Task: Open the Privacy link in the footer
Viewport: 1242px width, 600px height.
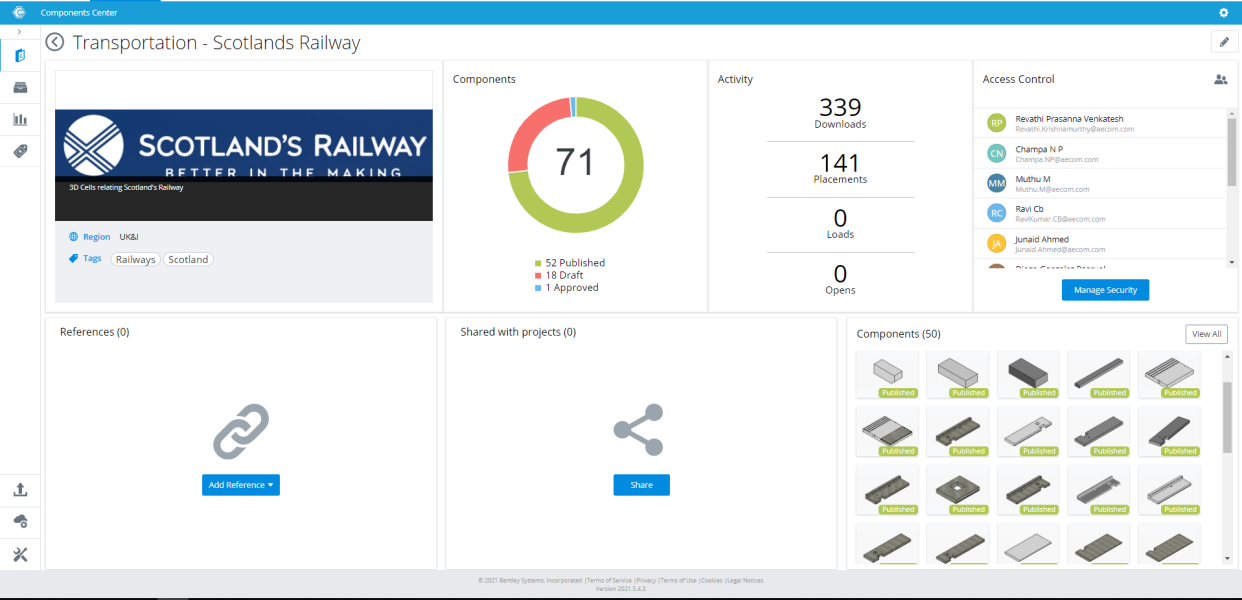Action: (x=646, y=580)
